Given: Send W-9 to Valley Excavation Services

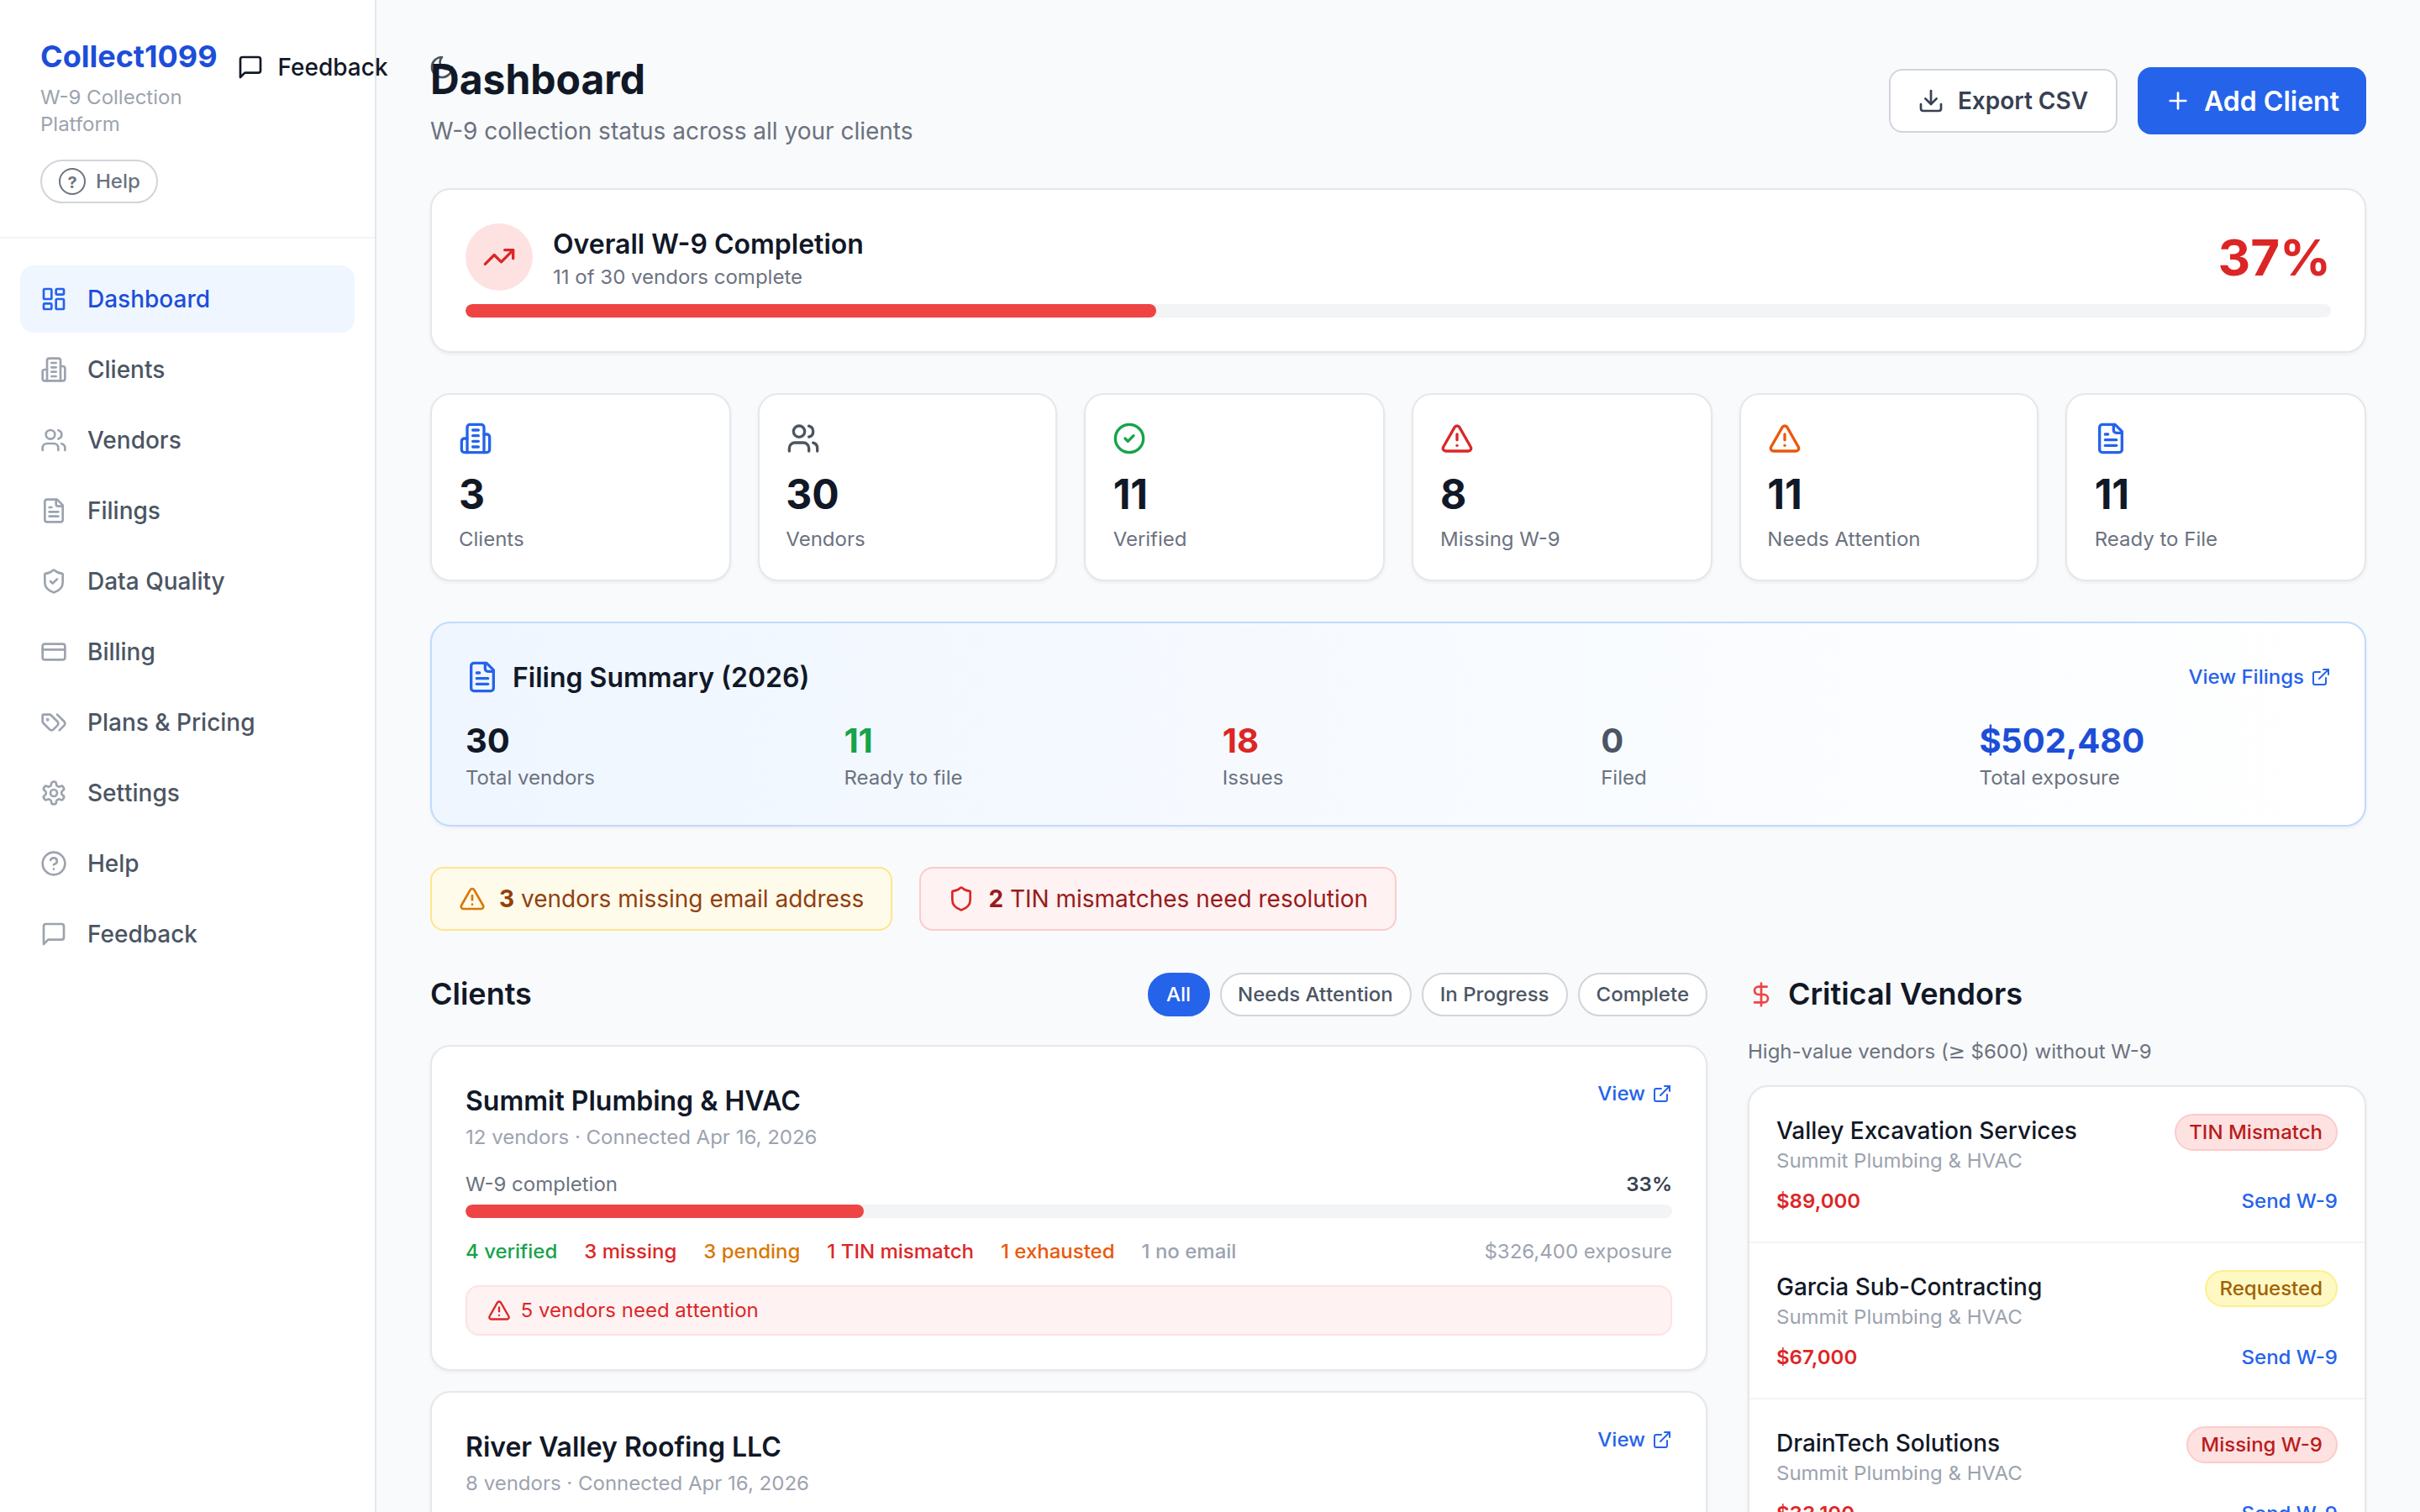Looking at the screenshot, I should (2288, 1200).
